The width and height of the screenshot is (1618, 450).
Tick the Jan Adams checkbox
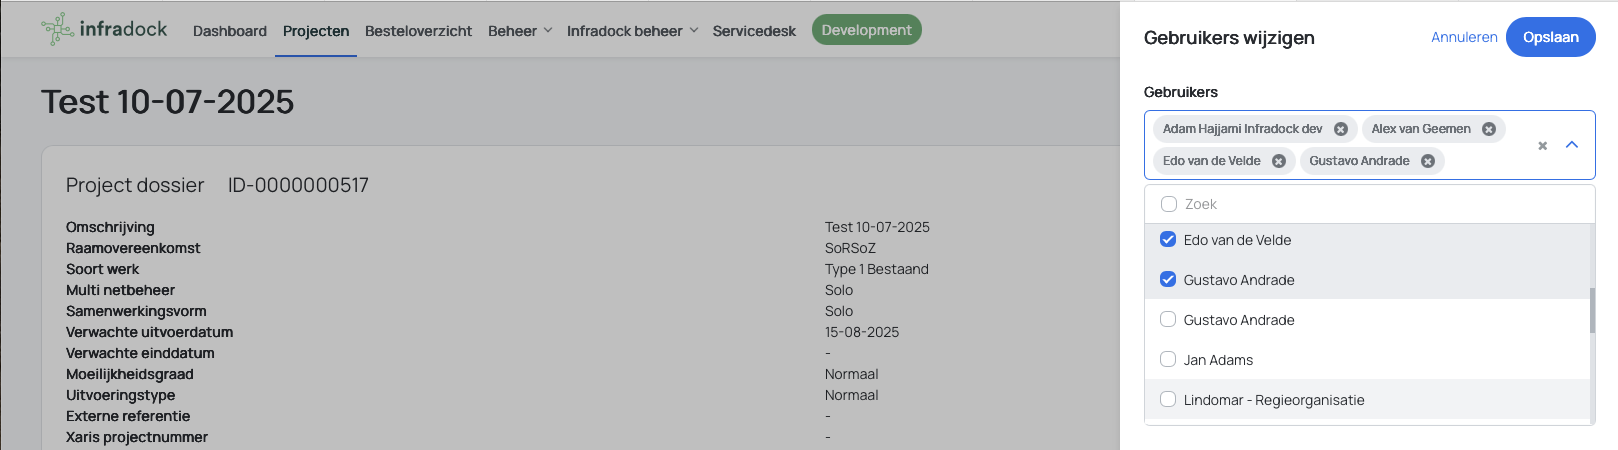coord(1168,359)
